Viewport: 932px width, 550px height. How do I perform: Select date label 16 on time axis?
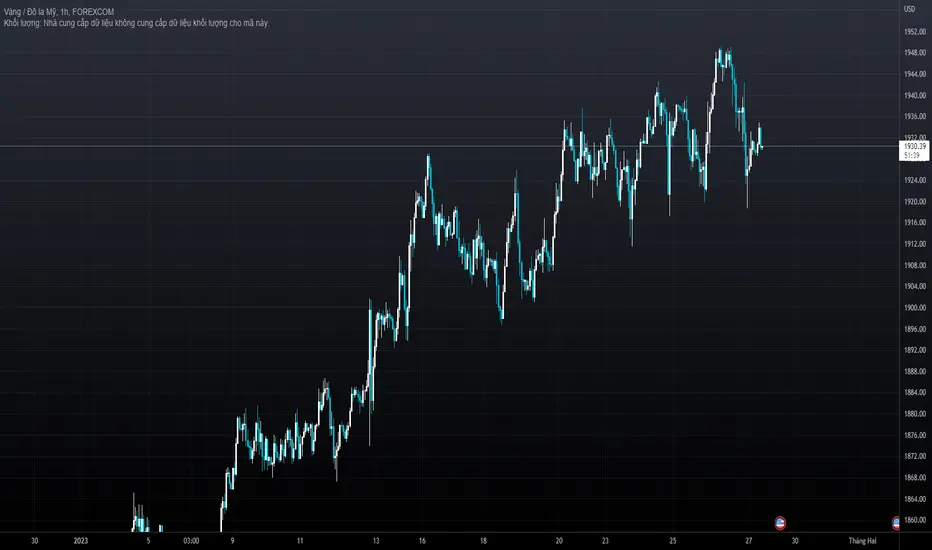pos(422,541)
